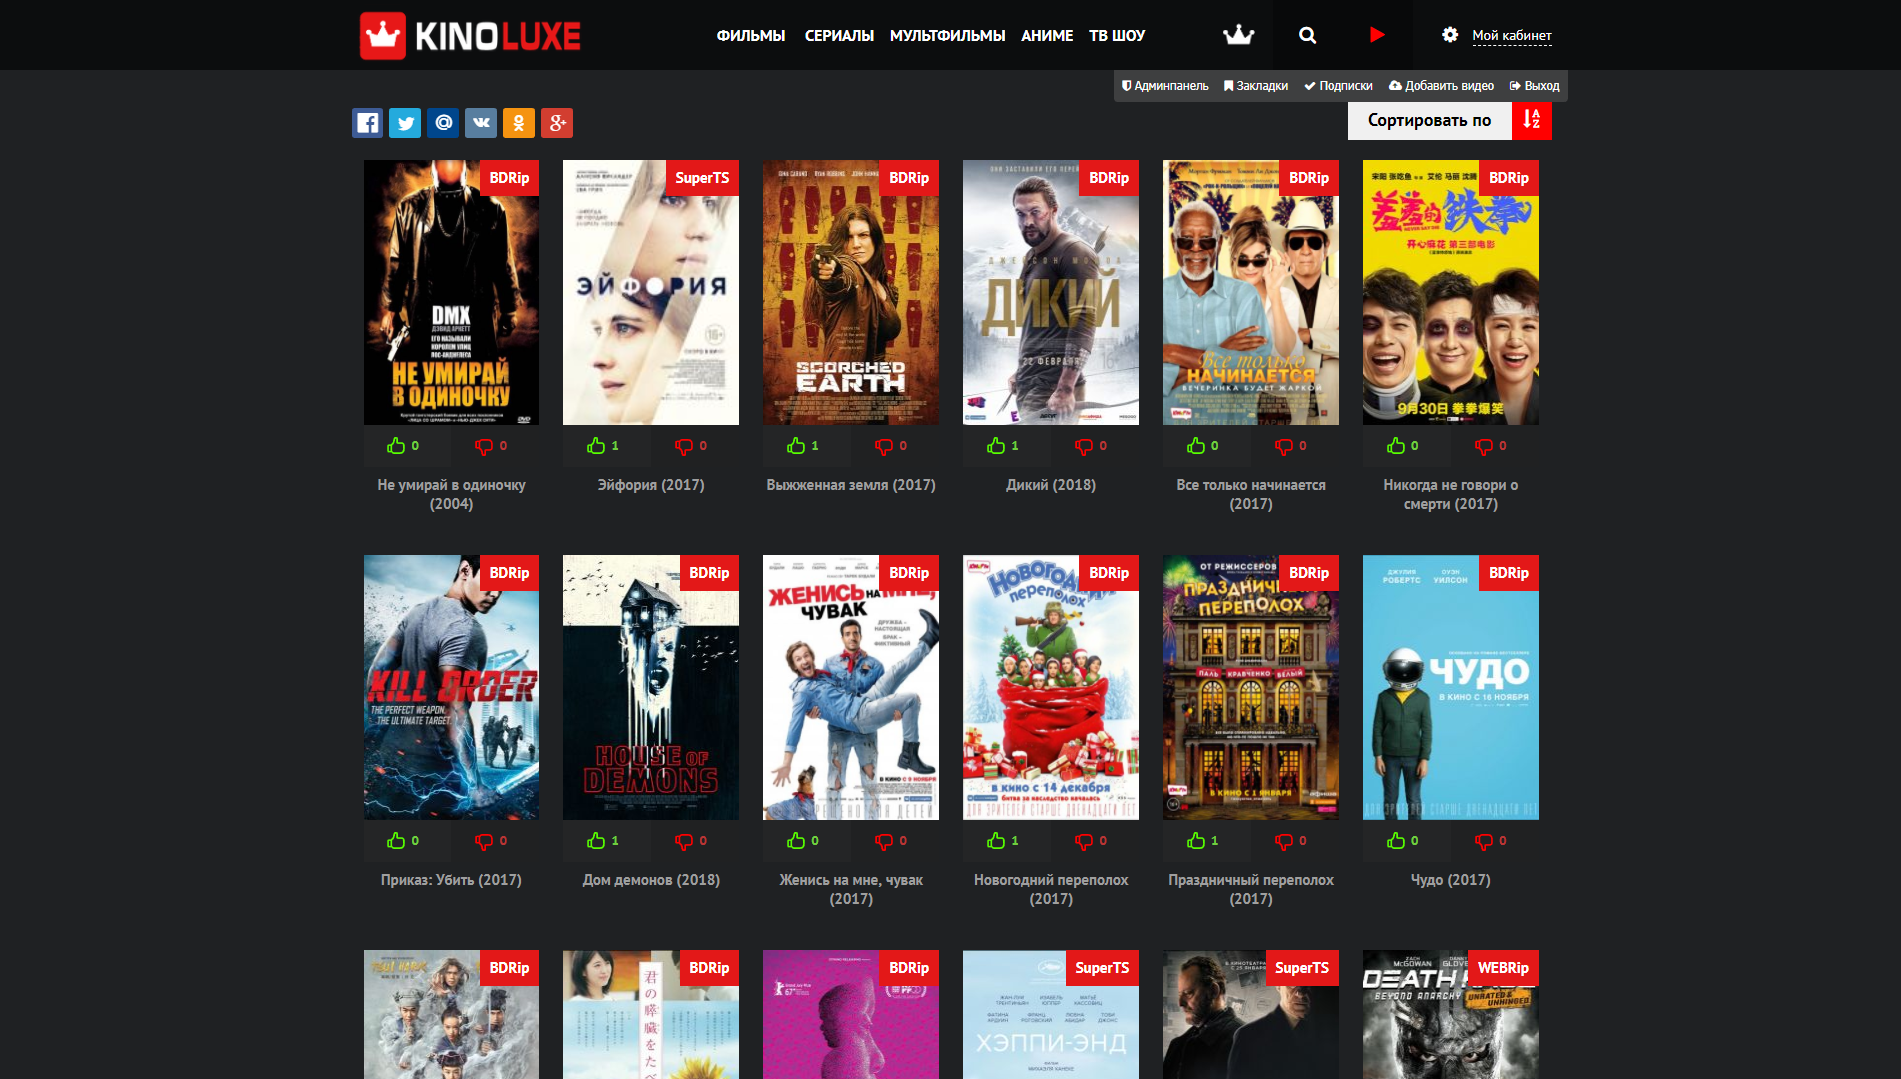Click the settings gear icon
The width and height of the screenshot is (1901, 1079).
(x=1449, y=35)
